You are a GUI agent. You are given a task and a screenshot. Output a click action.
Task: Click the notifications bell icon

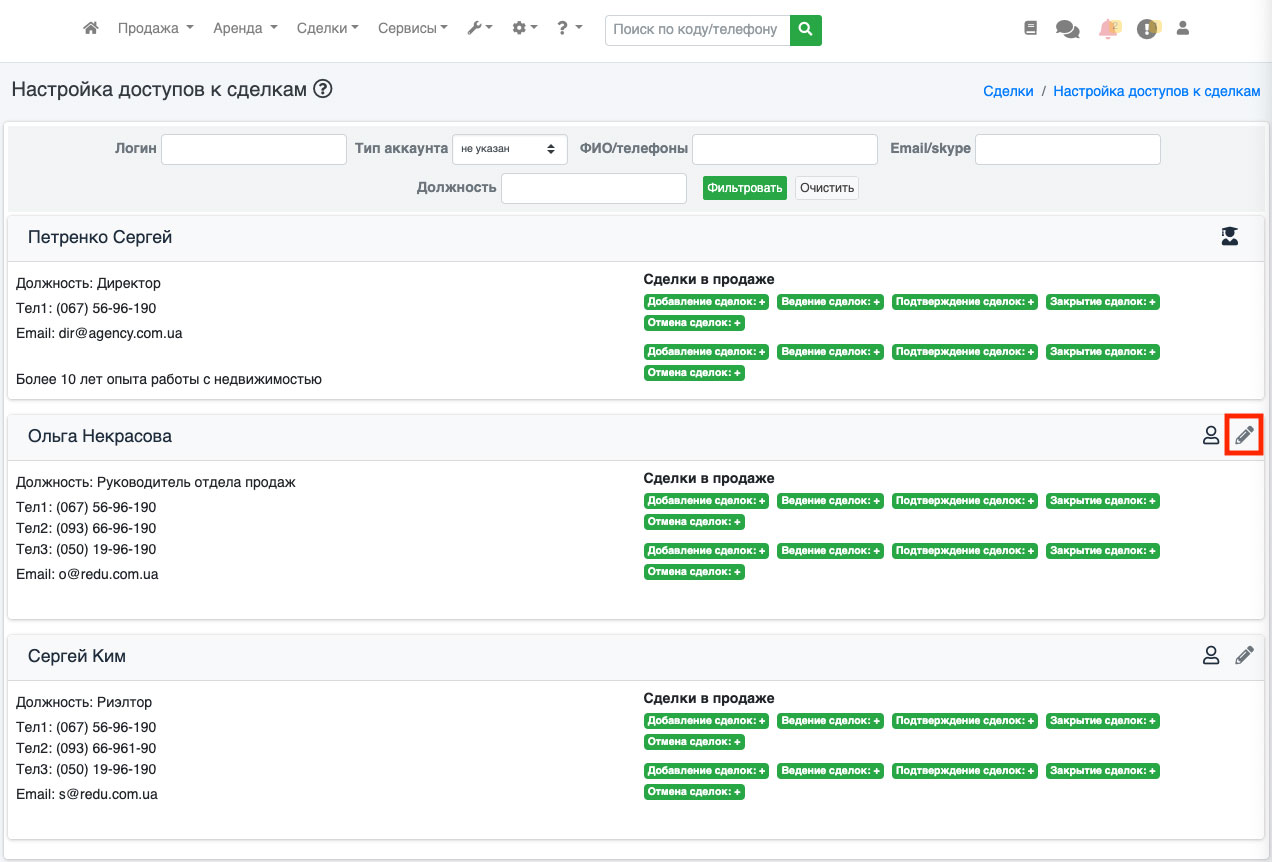point(1108,29)
